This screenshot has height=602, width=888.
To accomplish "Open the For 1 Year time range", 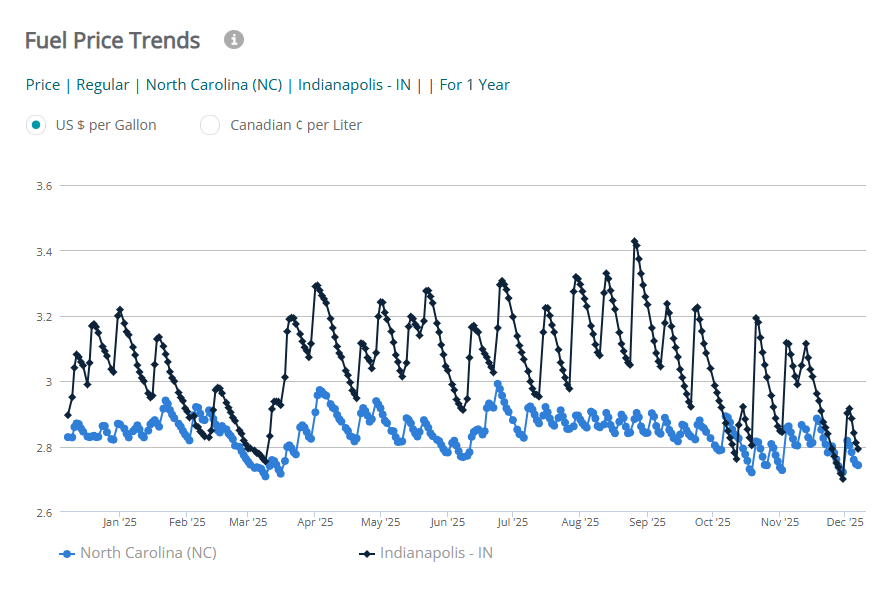I will pyautogui.click(x=475, y=85).
